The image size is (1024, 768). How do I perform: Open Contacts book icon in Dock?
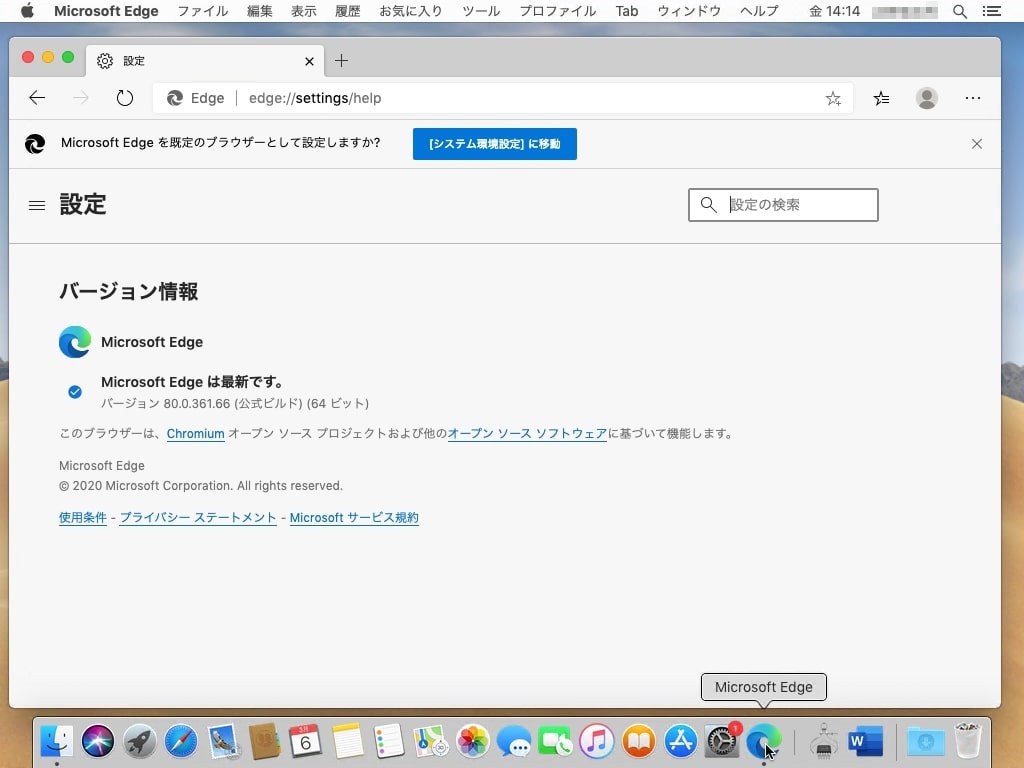264,741
